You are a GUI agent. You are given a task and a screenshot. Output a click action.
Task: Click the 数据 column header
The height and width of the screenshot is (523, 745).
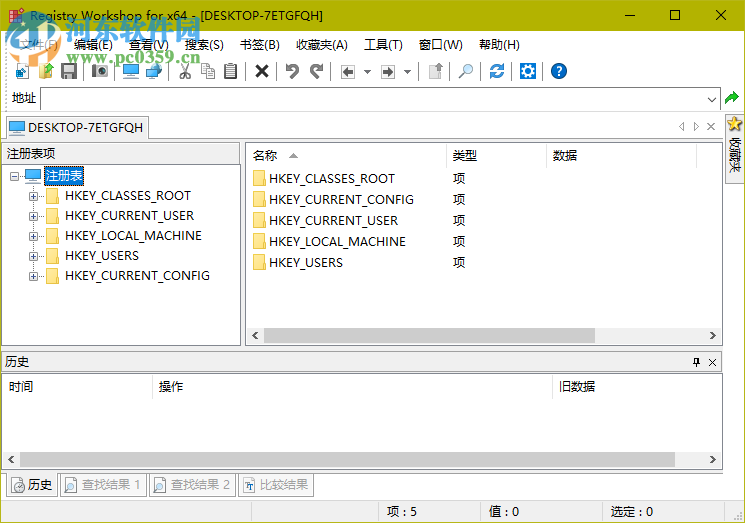(x=621, y=156)
